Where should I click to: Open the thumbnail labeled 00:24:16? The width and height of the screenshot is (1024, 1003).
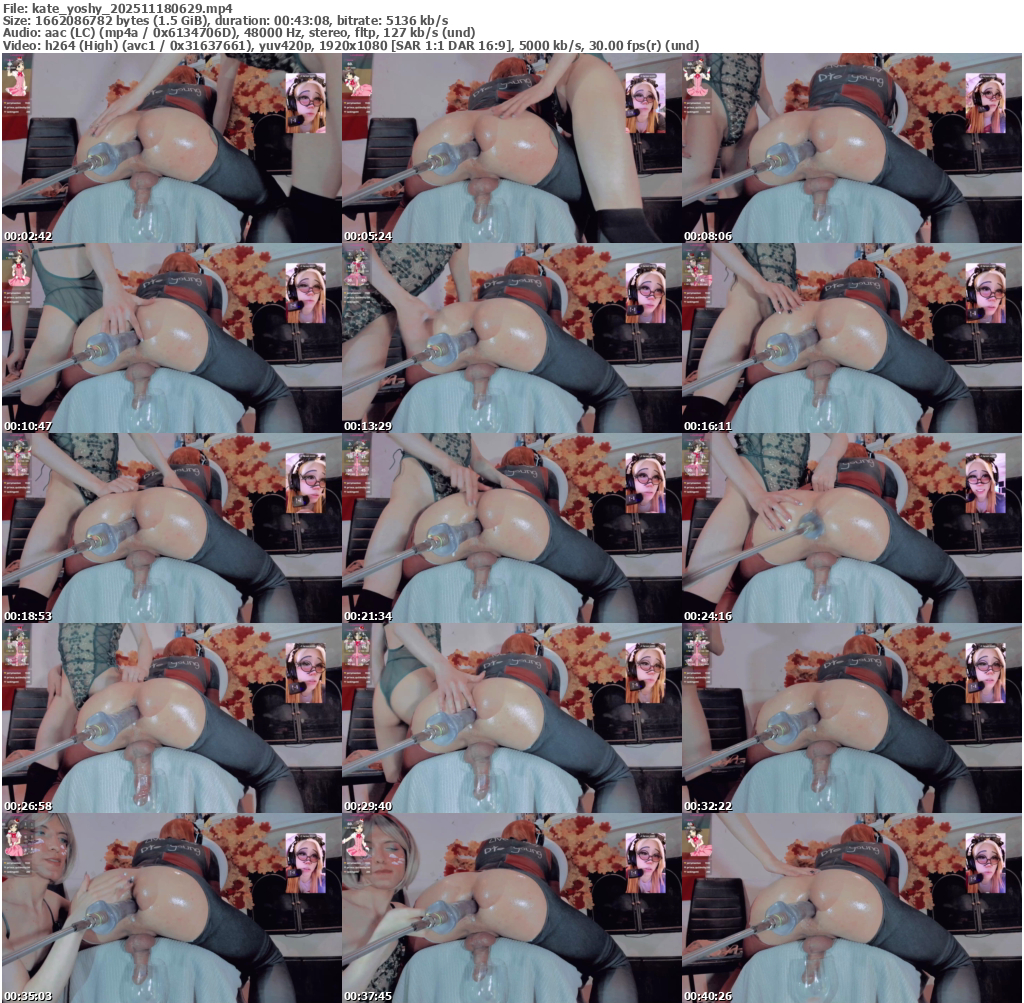pyautogui.click(x=851, y=528)
